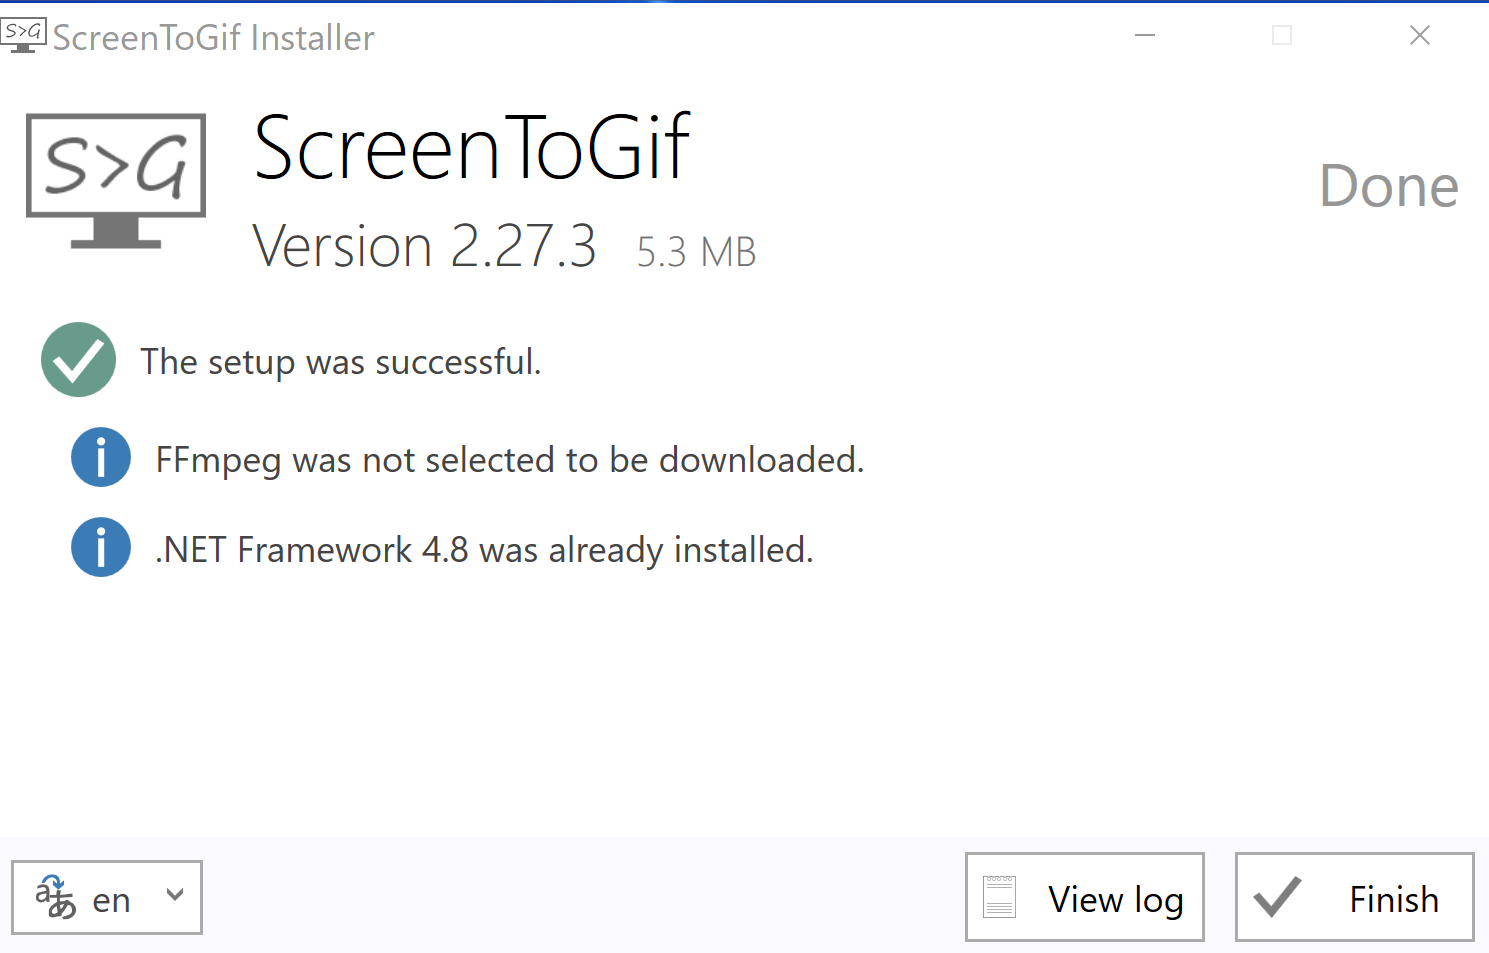Image resolution: width=1489 pixels, height=953 pixels.
Task: Click the FFmpeg not selected message
Action: [x=509, y=459]
